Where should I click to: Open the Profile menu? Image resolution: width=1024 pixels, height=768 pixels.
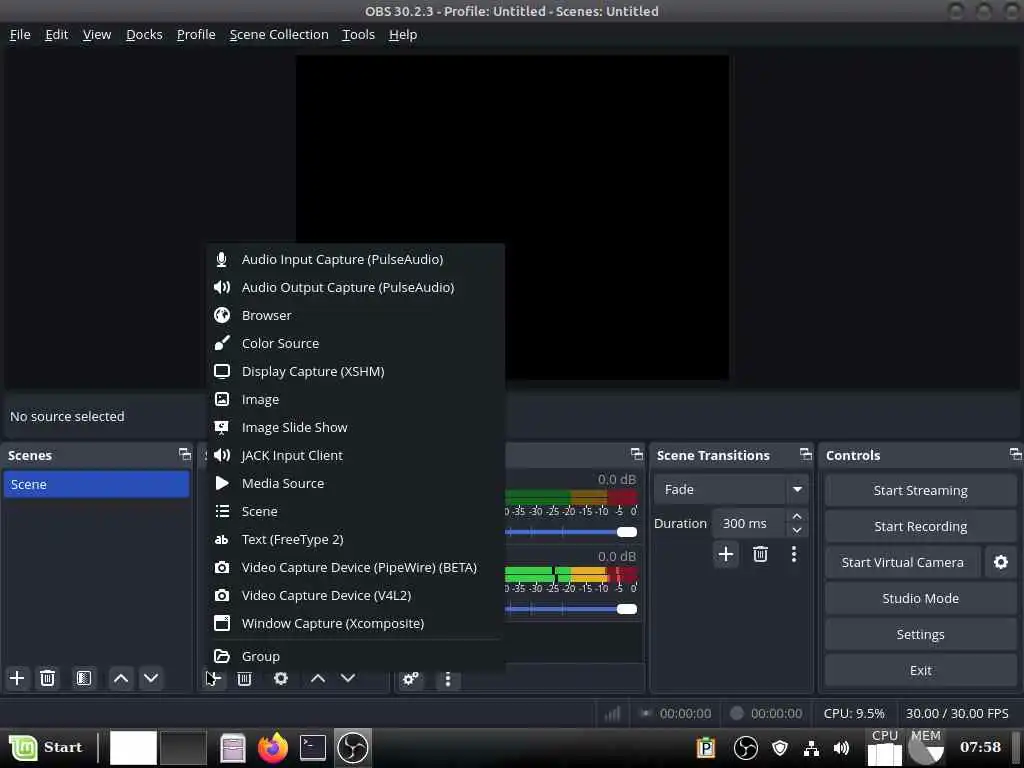196,35
